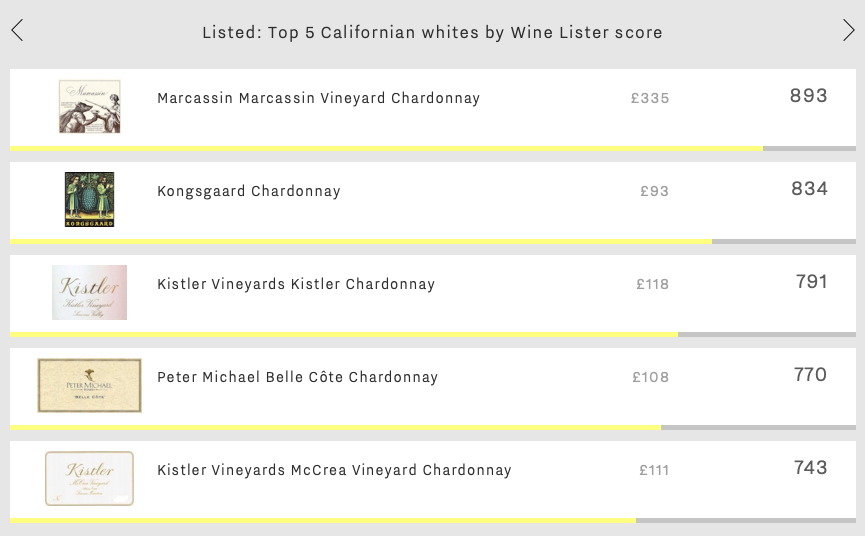Click the £108 price for Peter Michael

point(650,377)
